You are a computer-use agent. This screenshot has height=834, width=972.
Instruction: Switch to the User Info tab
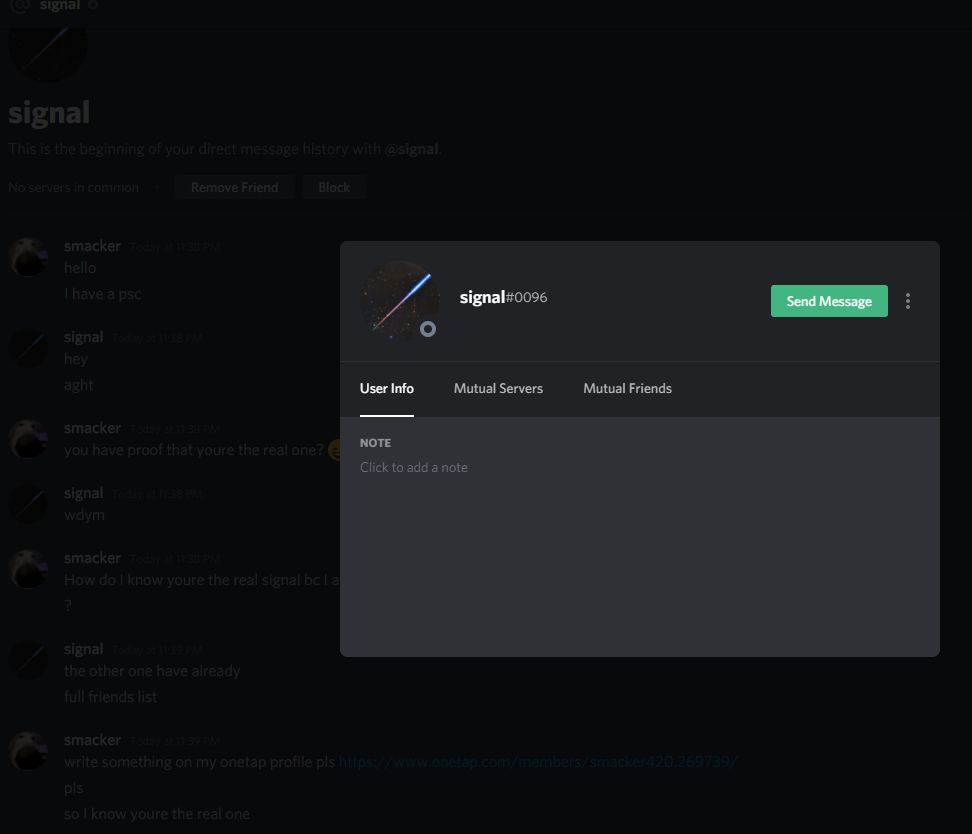click(x=387, y=388)
